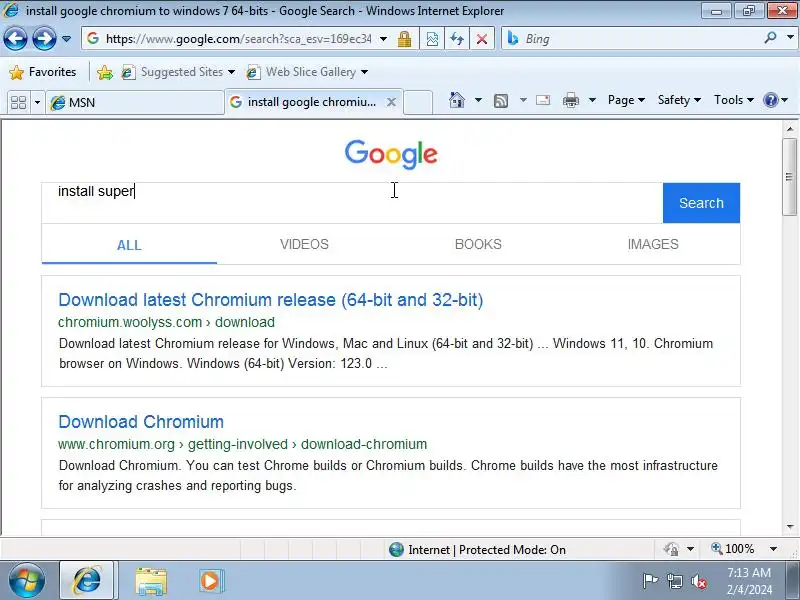
Task: Click the muted volume tray icon
Action: [x=698, y=581]
